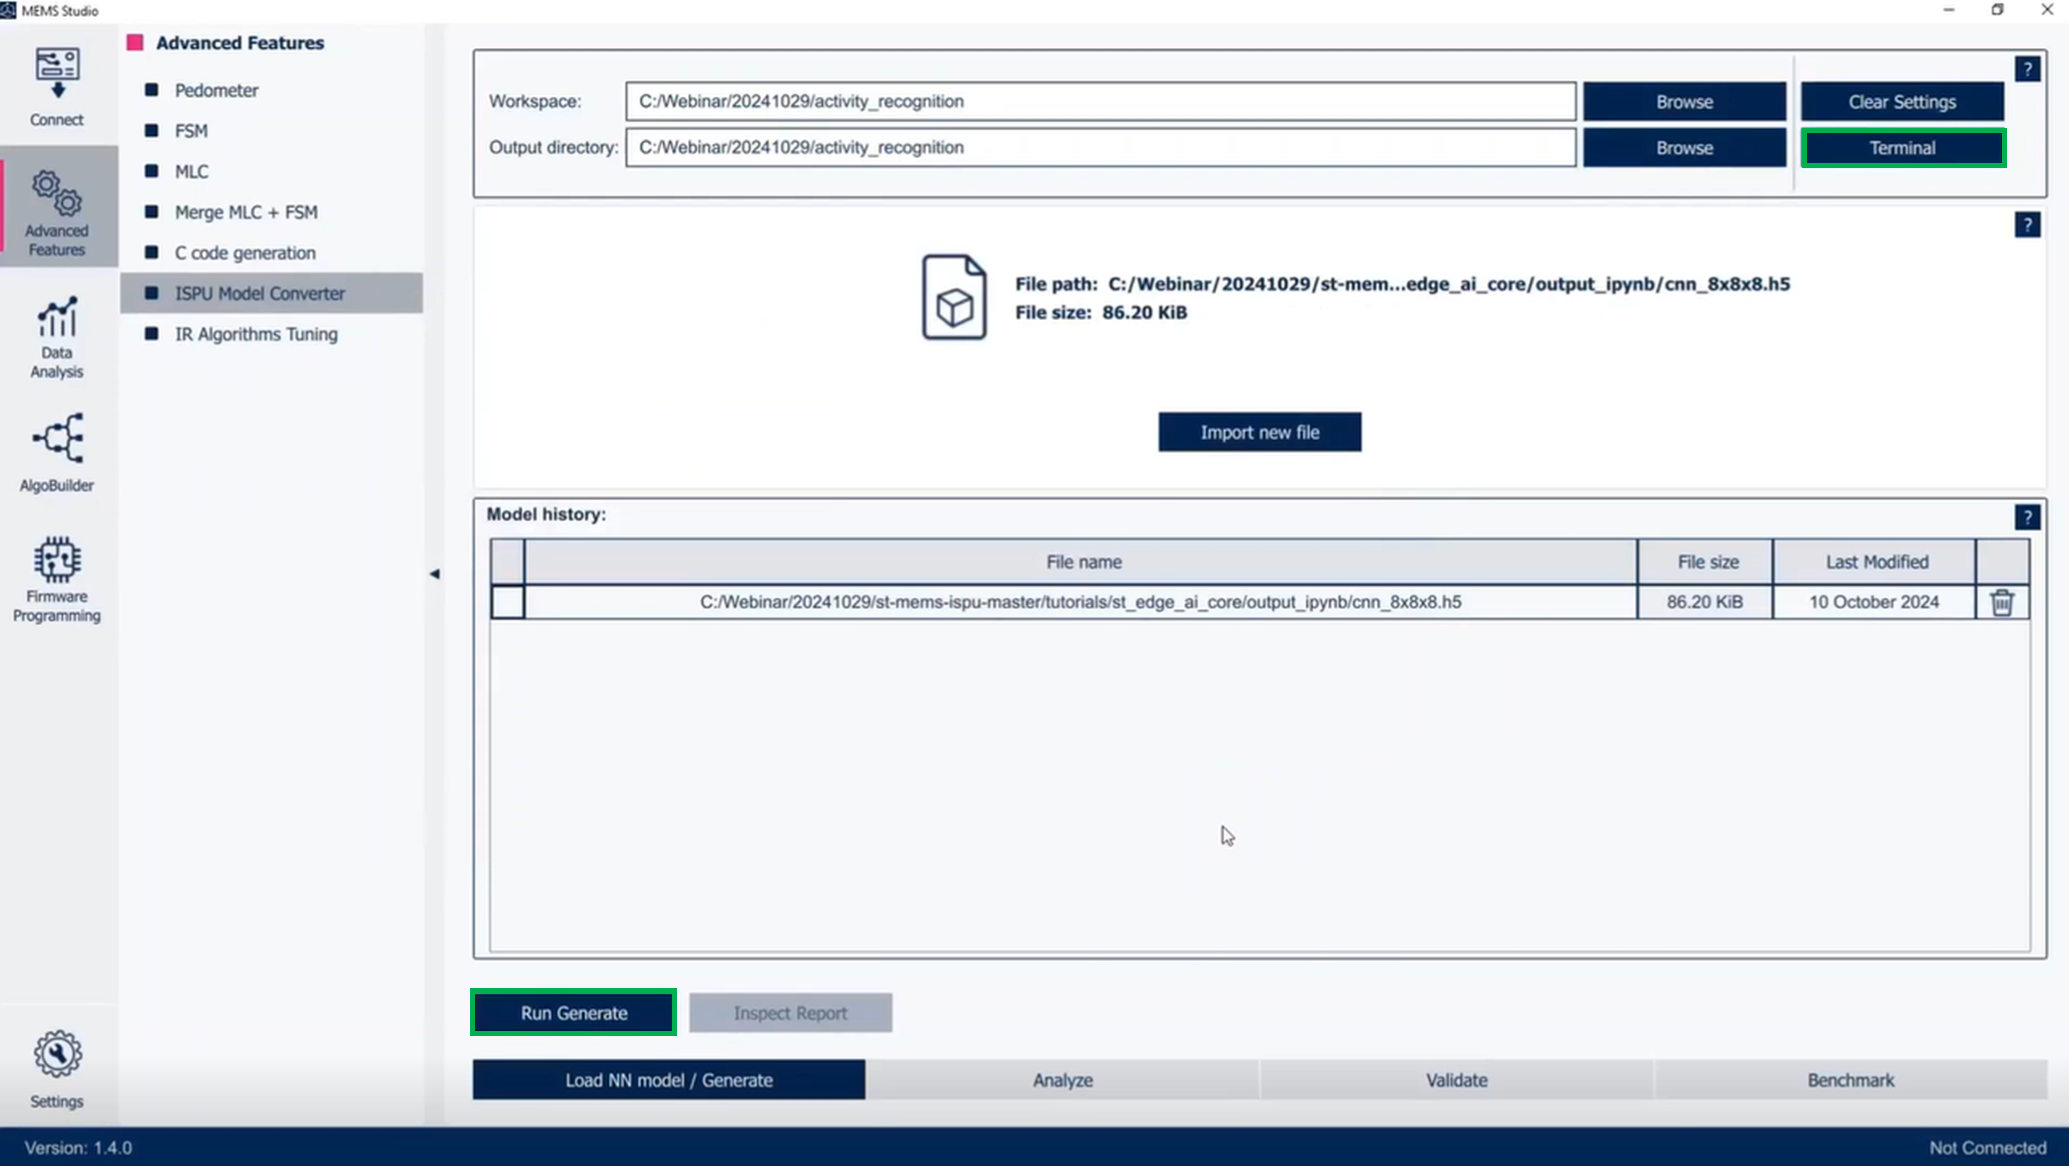The image size is (2069, 1166).
Task: Open Firmware Programming from the sidebar
Action: pos(56,578)
